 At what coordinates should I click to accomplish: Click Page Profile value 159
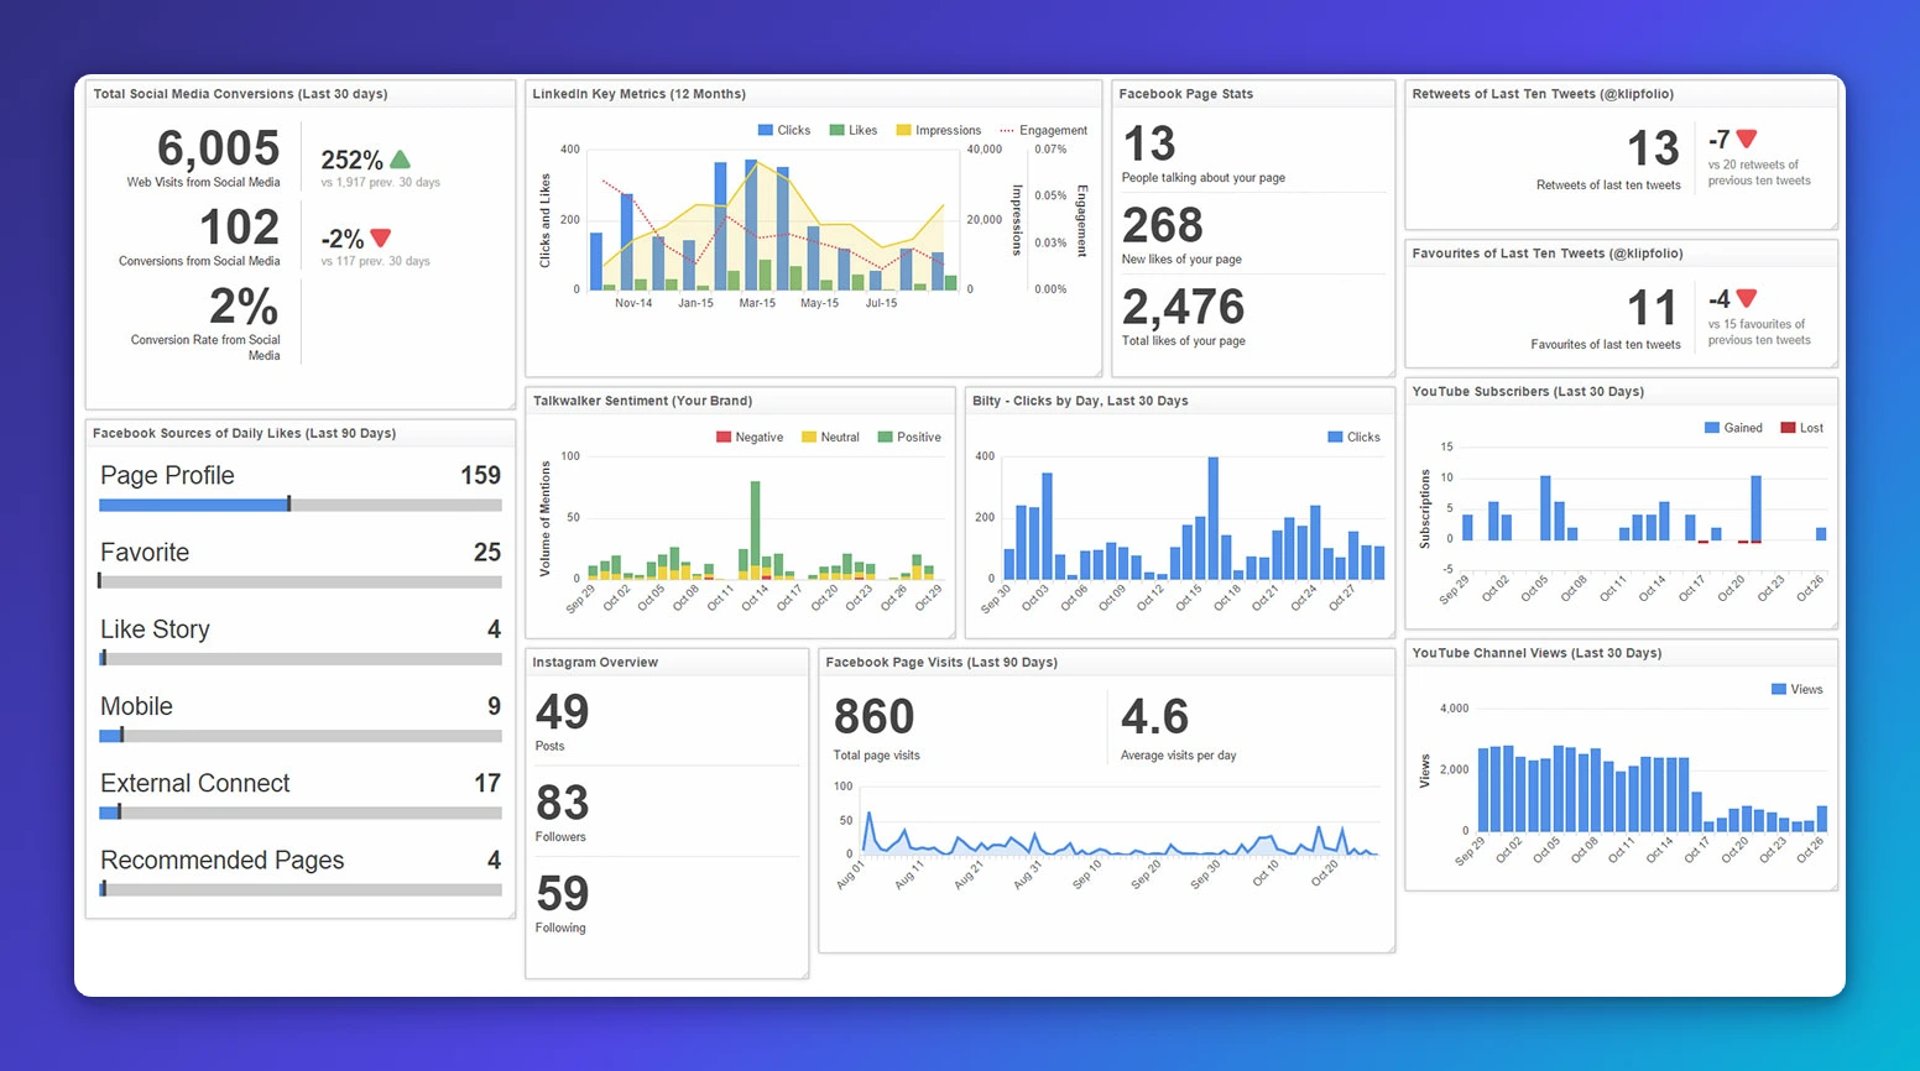coord(480,475)
